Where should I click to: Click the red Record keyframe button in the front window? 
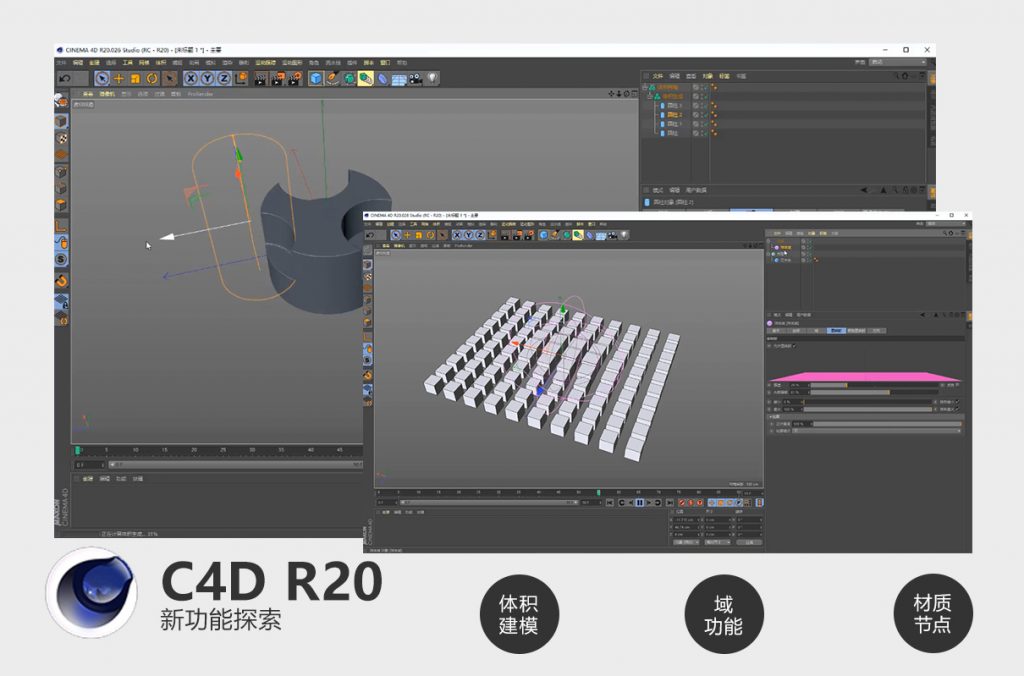pos(682,503)
